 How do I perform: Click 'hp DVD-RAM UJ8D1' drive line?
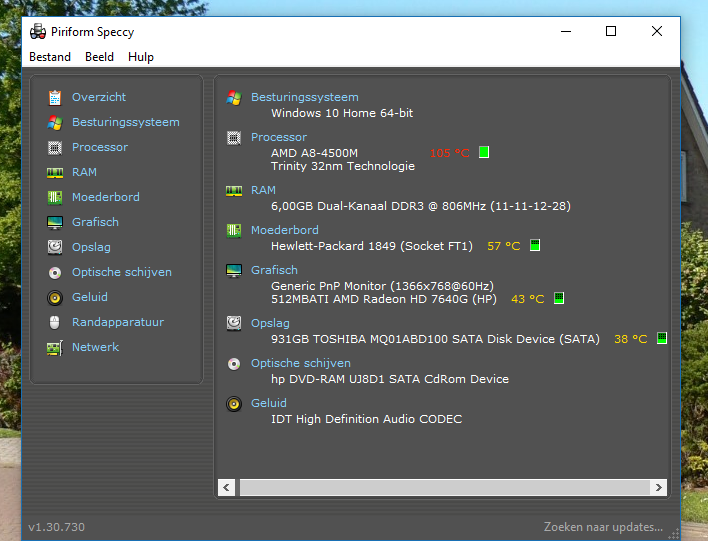[390, 379]
